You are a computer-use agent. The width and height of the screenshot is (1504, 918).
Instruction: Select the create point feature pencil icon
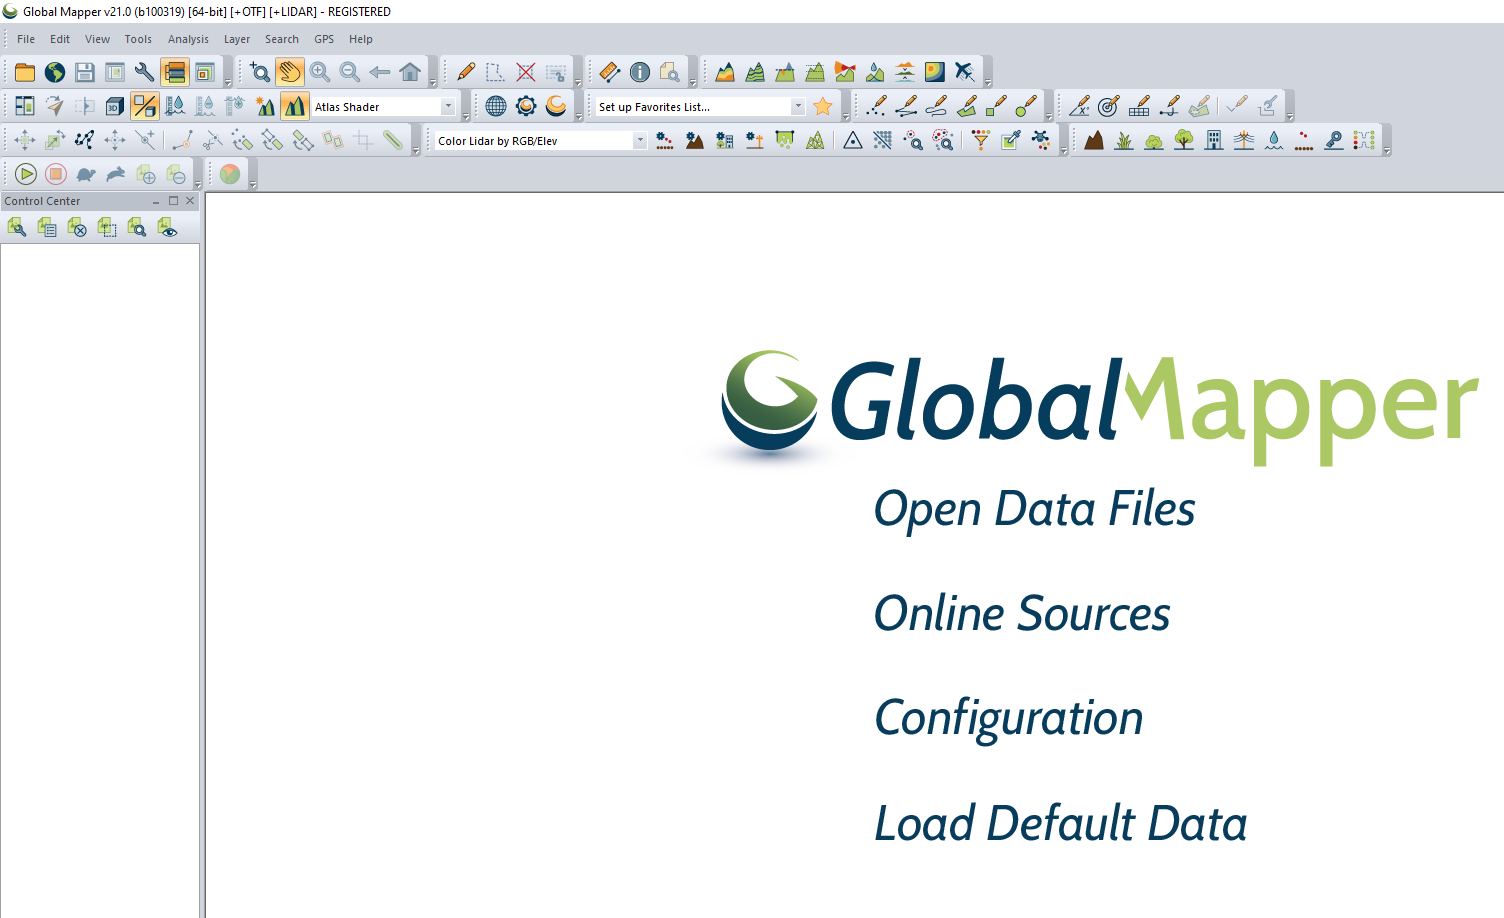877,106
